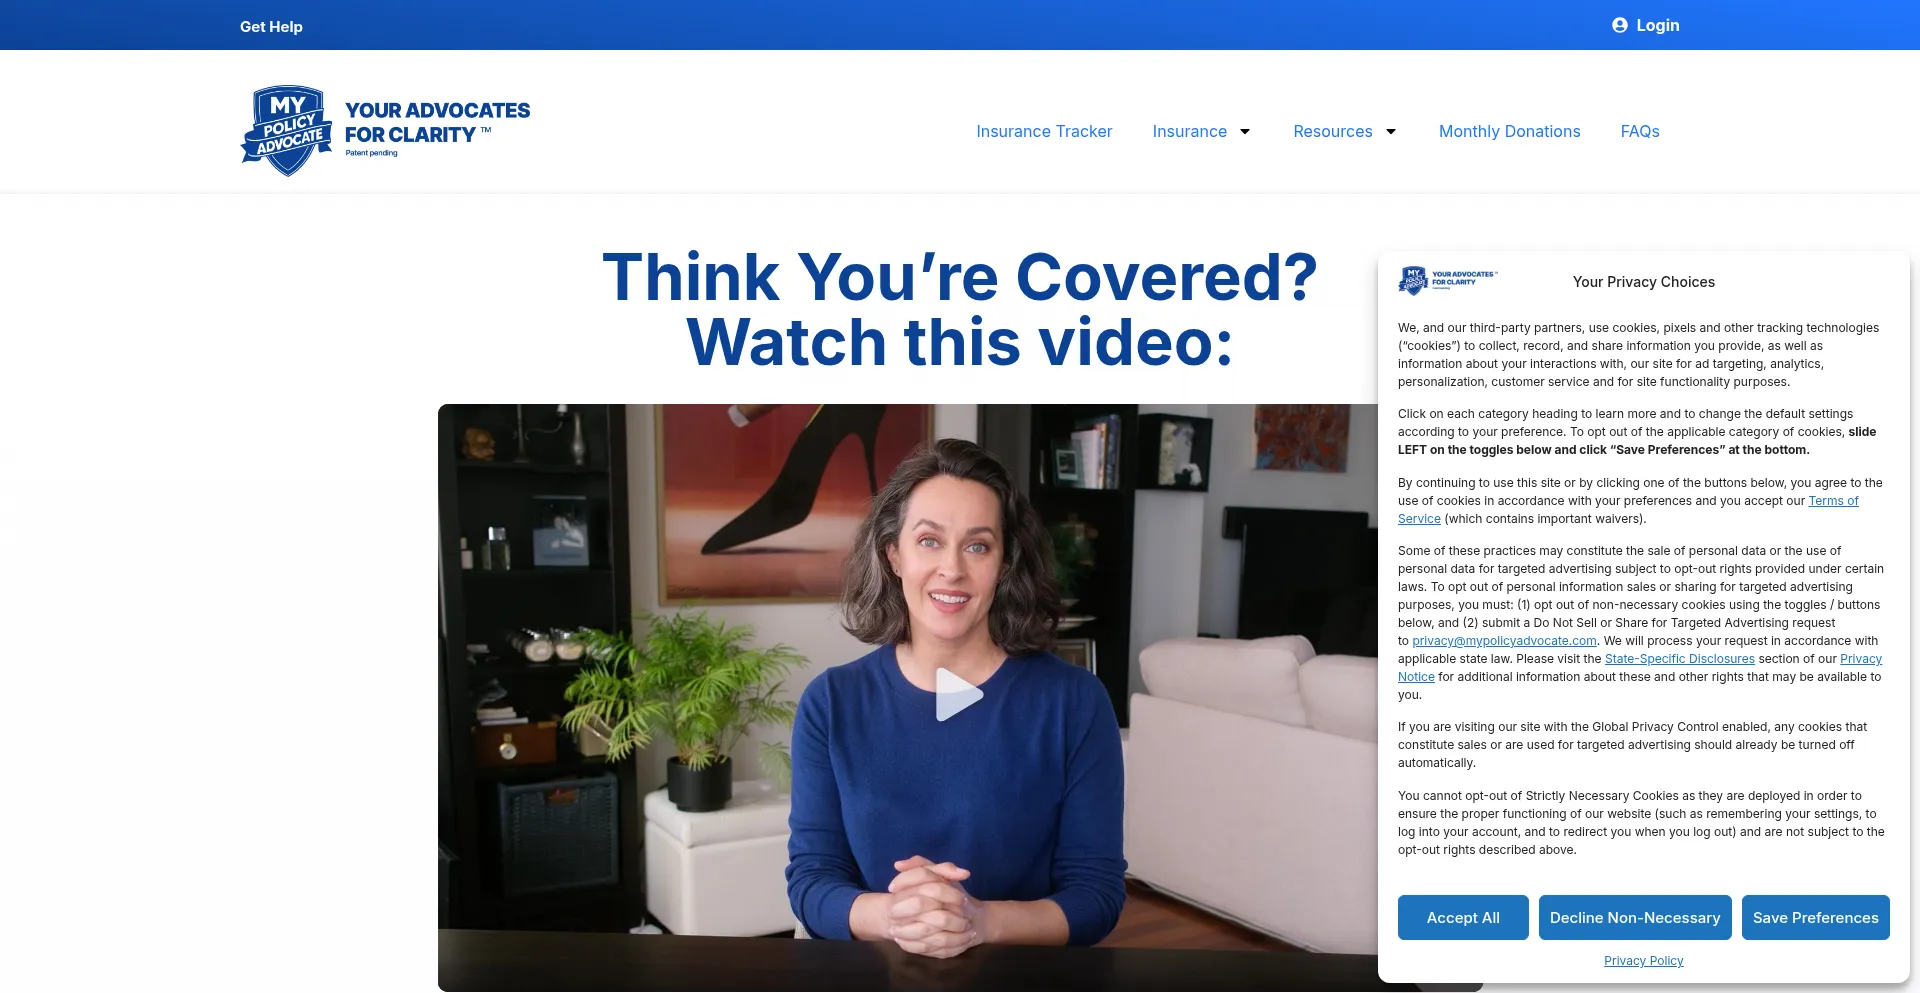Open the Terms of Service link
The height and width of the screenshot is (993, 1920).
(x=1833, y=500)
